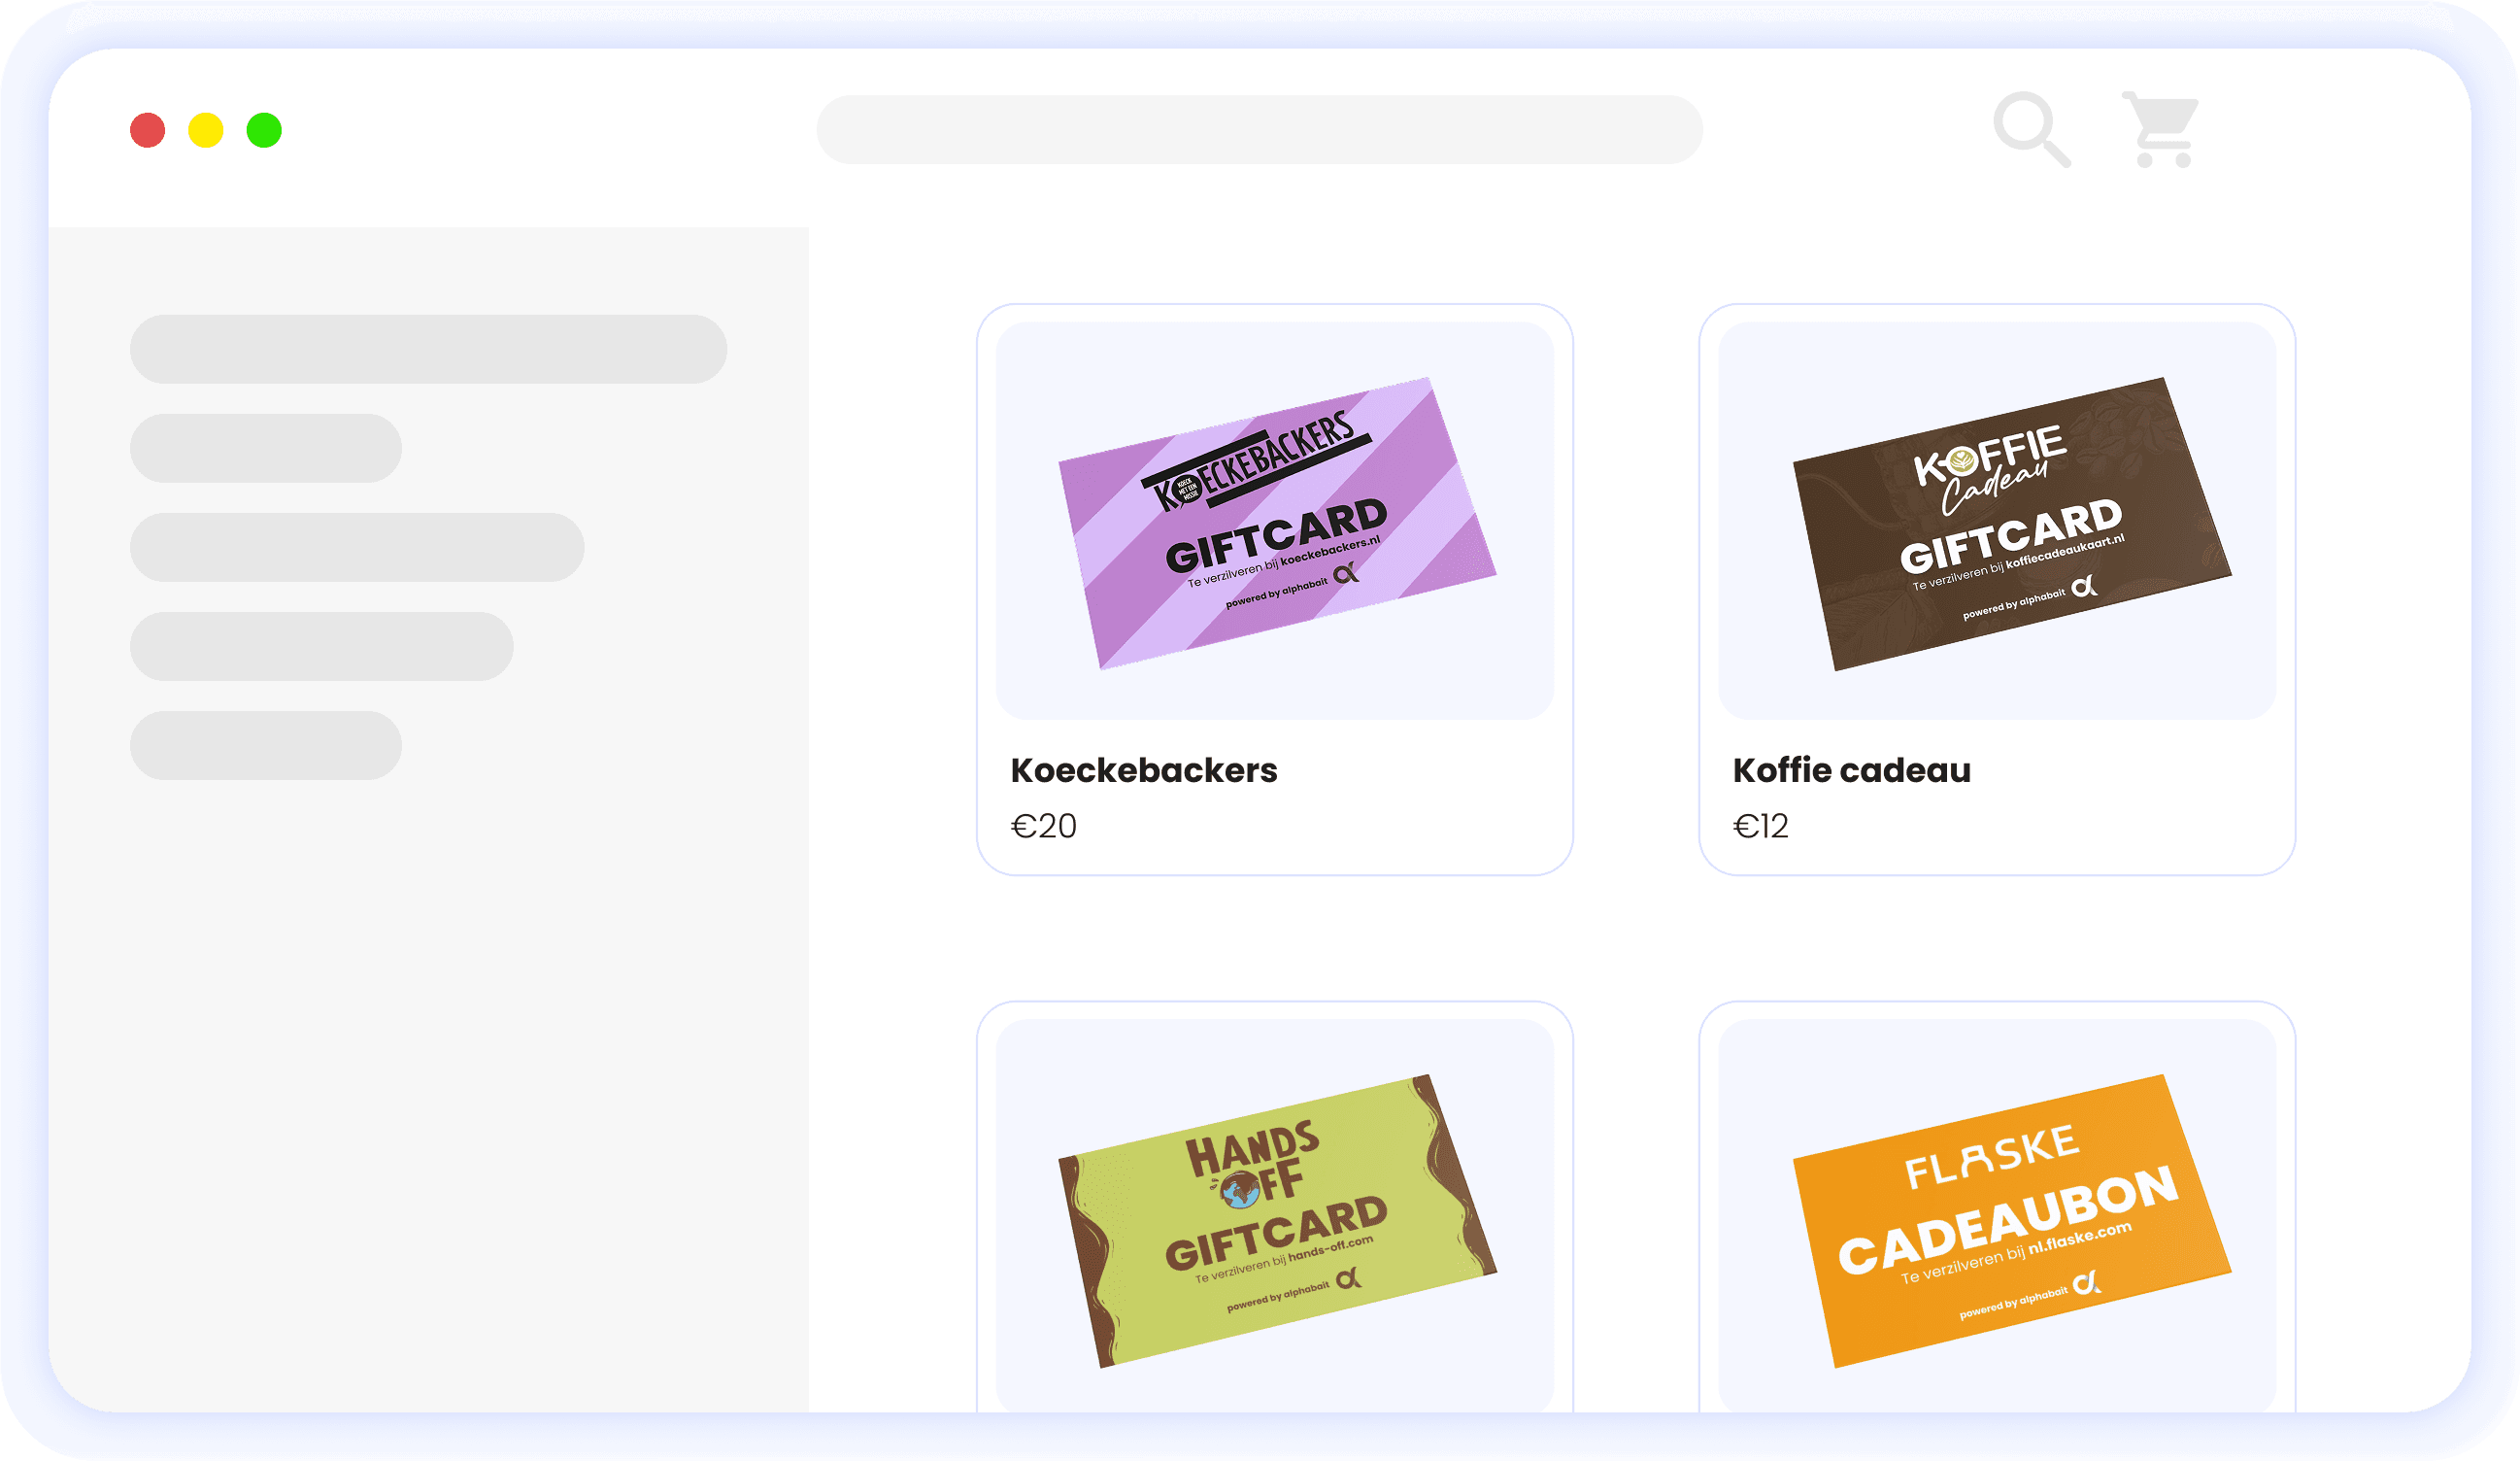
Task: Click the €20 price label
Action: coord(1044,826)
